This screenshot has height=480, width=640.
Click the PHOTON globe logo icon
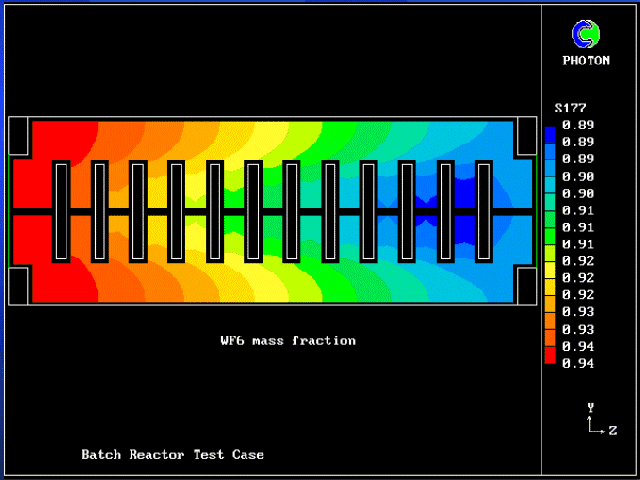click(x=586, y=35)
